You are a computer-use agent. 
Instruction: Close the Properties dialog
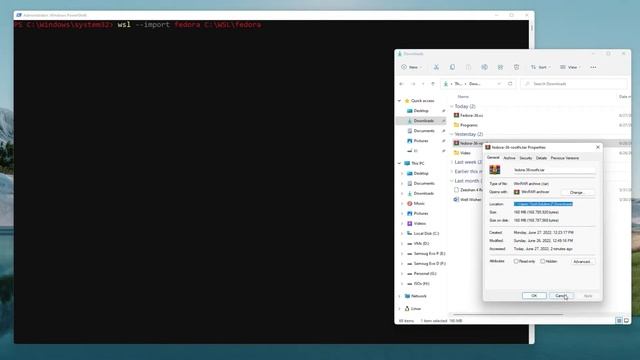coord(598,147)
